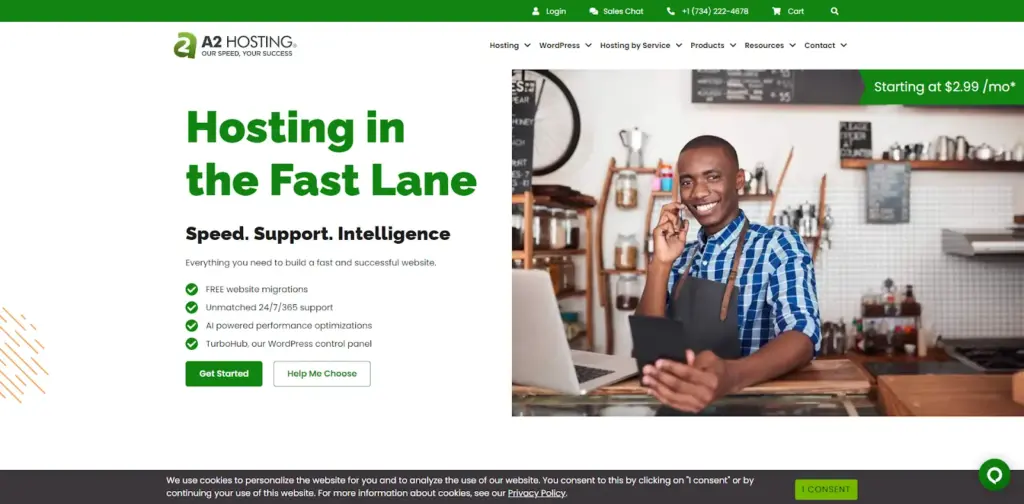Open the Products menu
Image resolution: width=1024 pixels, height=504 pixels.
[713, 46]
